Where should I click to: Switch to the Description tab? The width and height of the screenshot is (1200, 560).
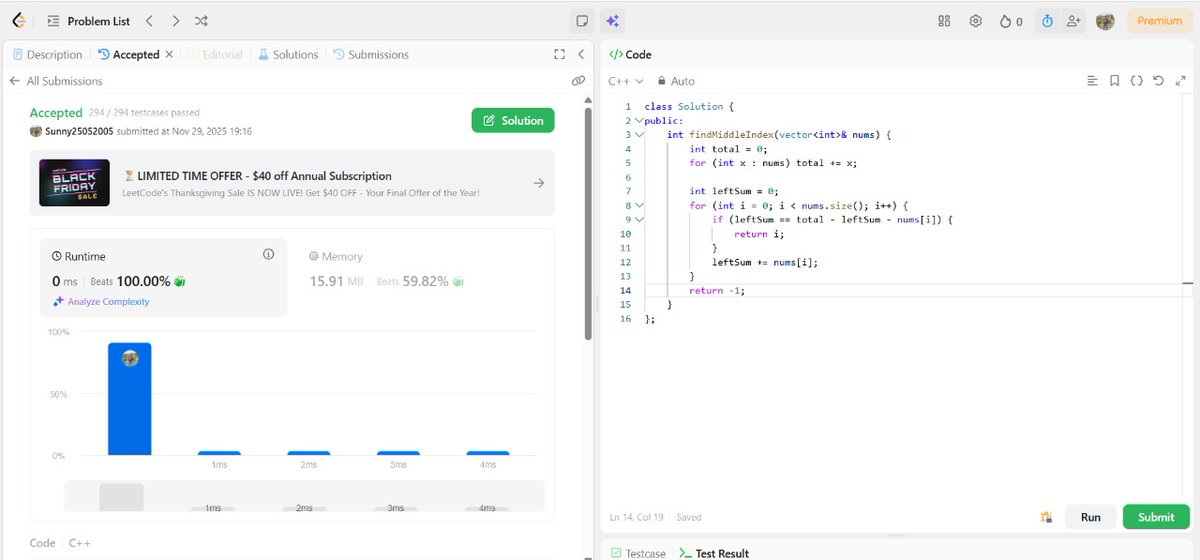48,55
